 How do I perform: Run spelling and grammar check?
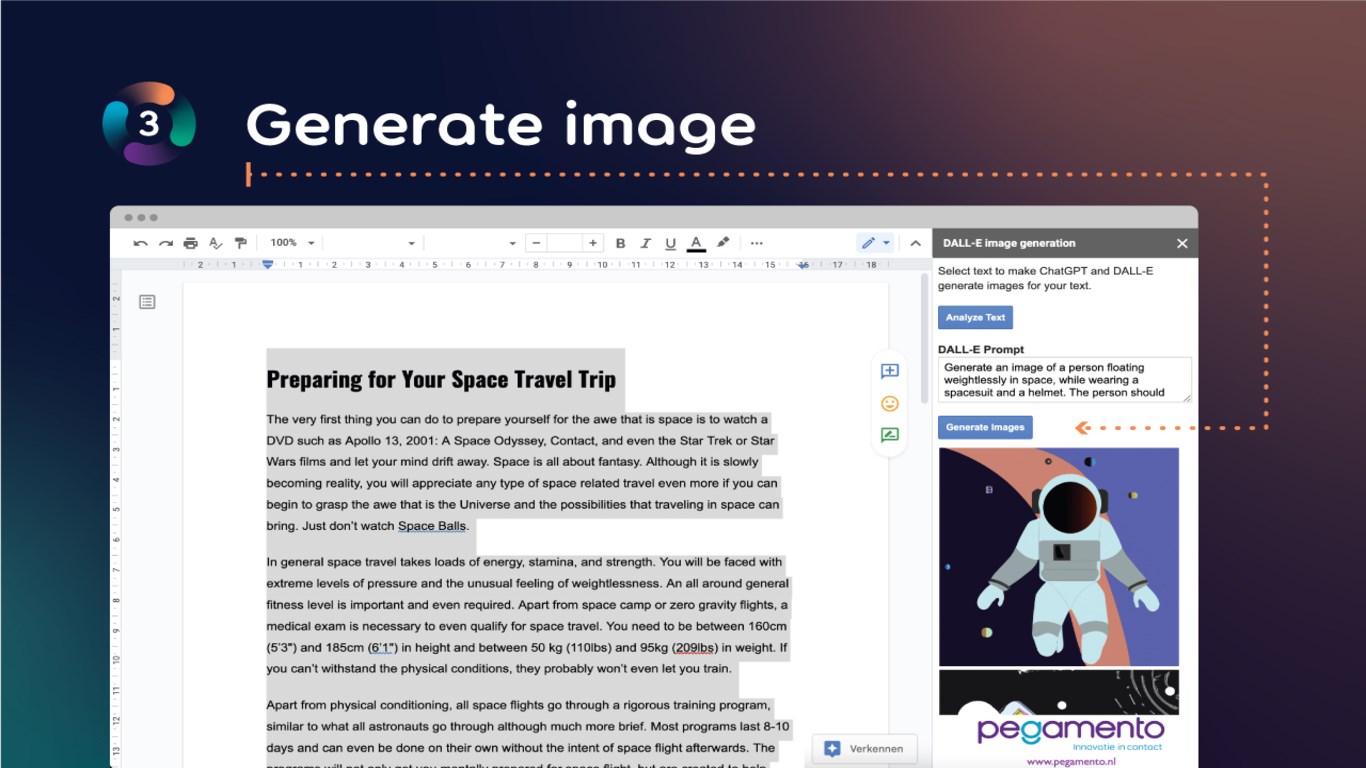tap(215, 243)
